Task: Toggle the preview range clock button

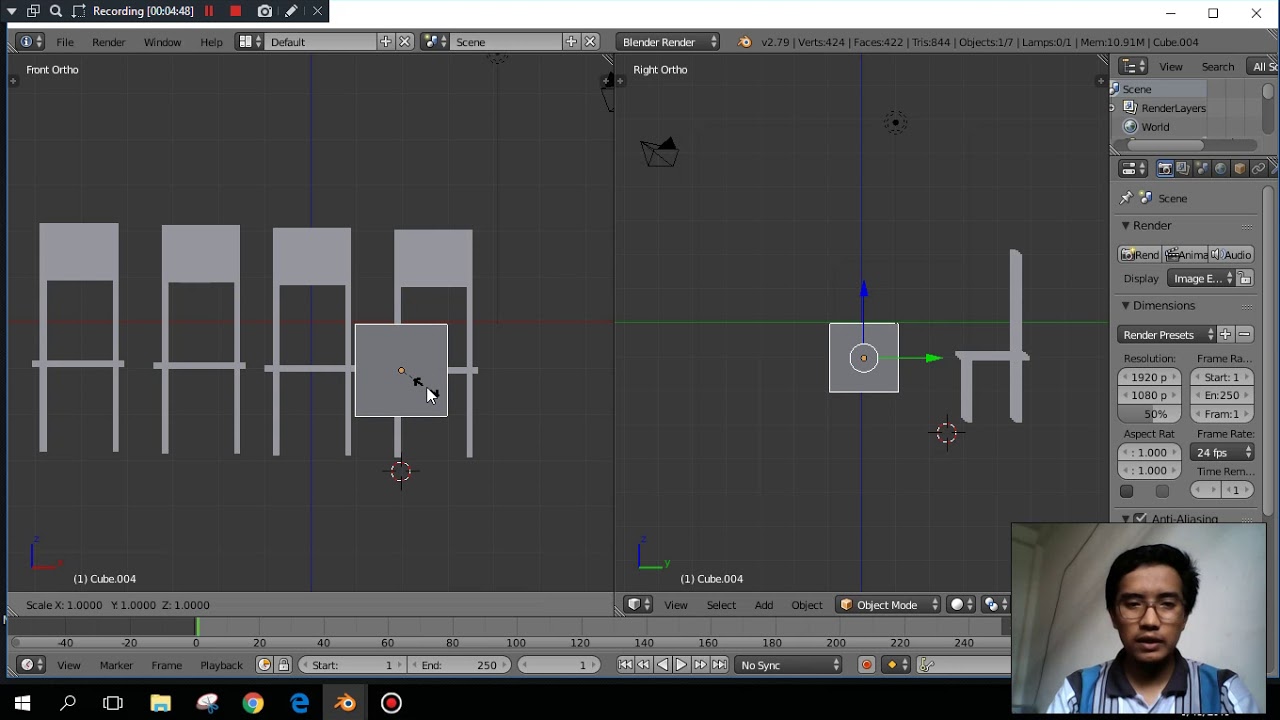Action: (x=264, y=665)
